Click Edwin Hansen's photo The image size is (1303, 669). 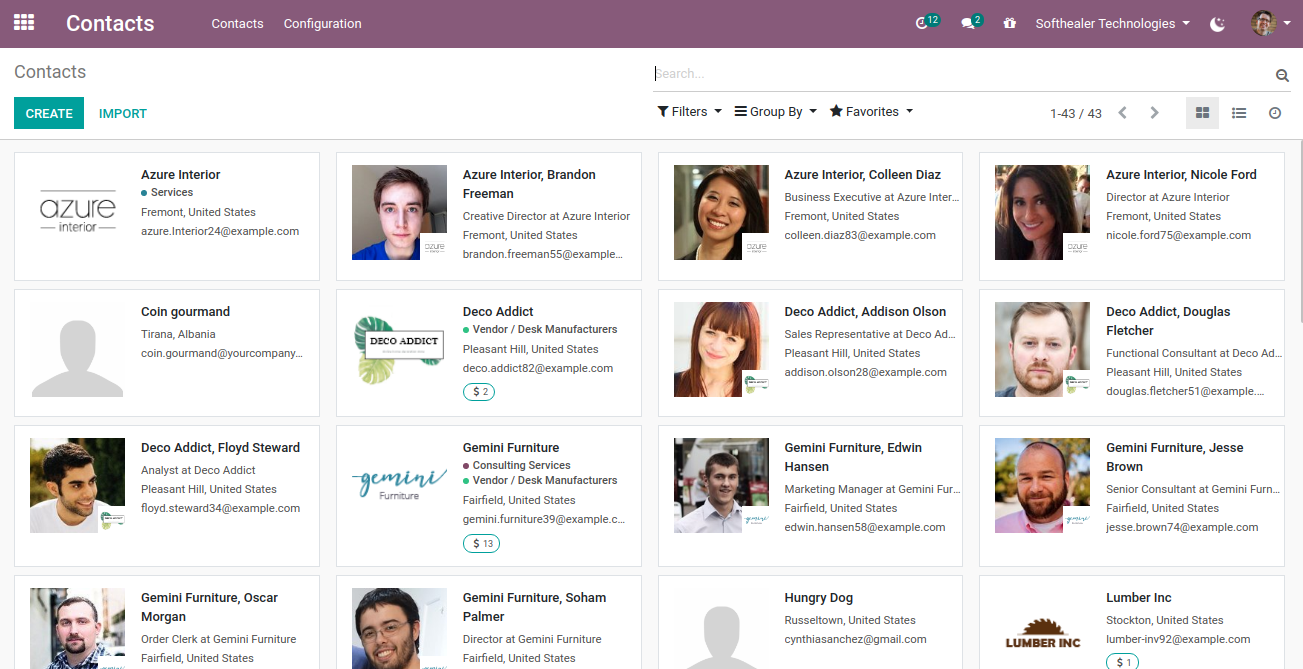coord(721,485)
